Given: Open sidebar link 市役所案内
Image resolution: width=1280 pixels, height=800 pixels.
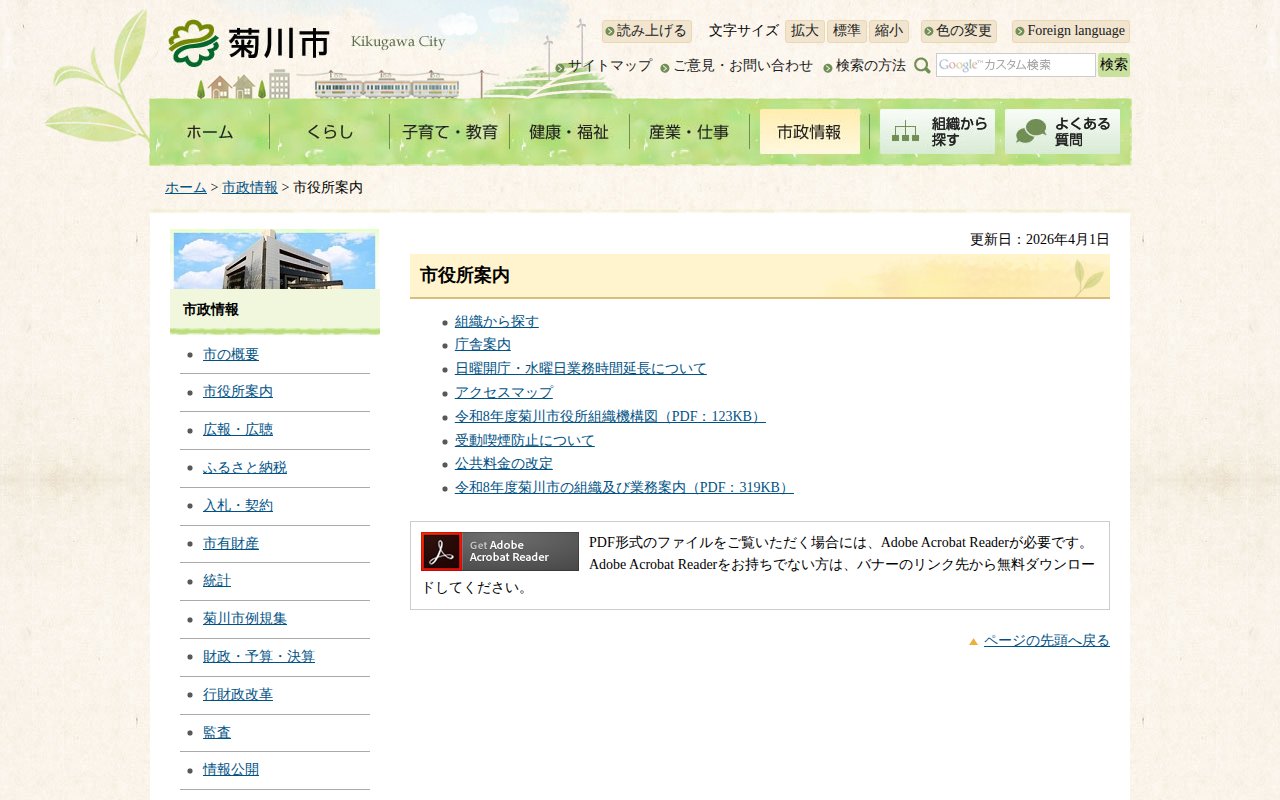Looking at the screenshot, I should [x=238, y=392].
